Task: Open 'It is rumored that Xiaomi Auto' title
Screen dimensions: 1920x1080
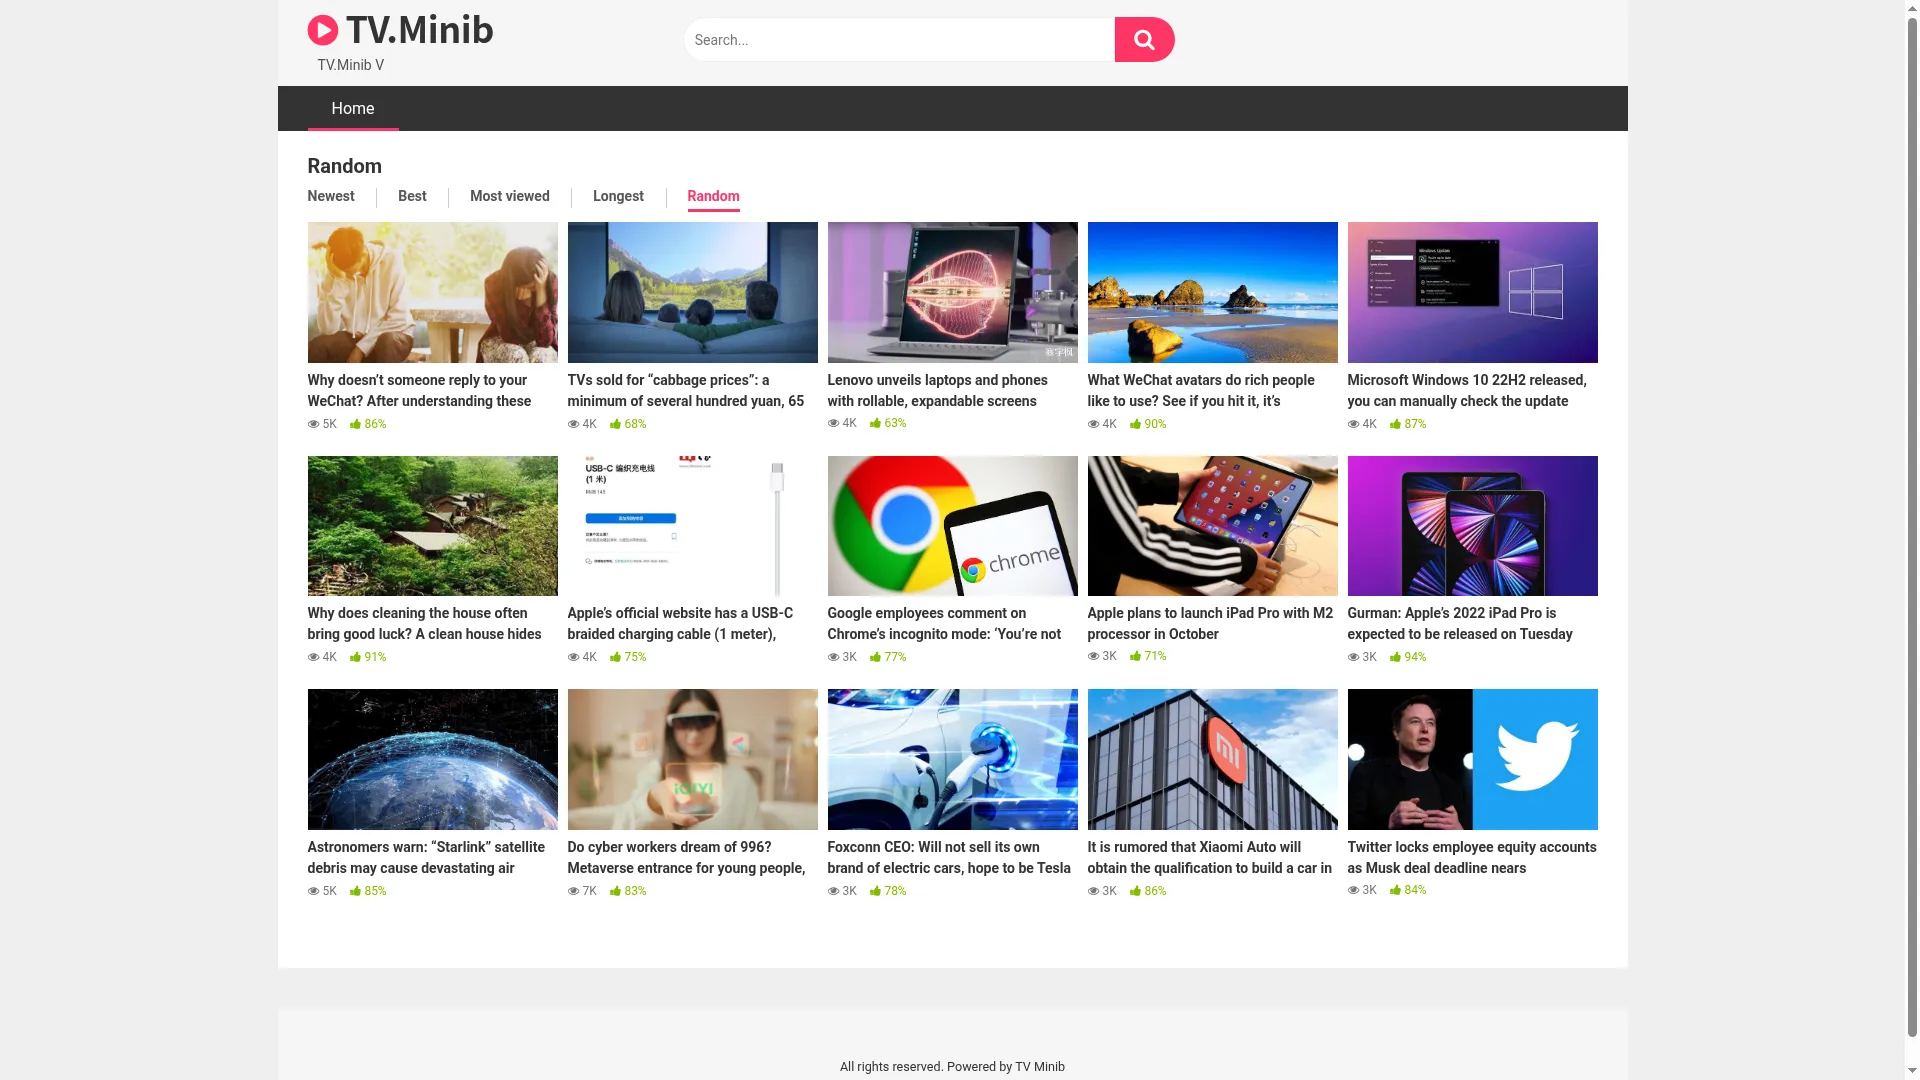Action: click(1212, 857)
